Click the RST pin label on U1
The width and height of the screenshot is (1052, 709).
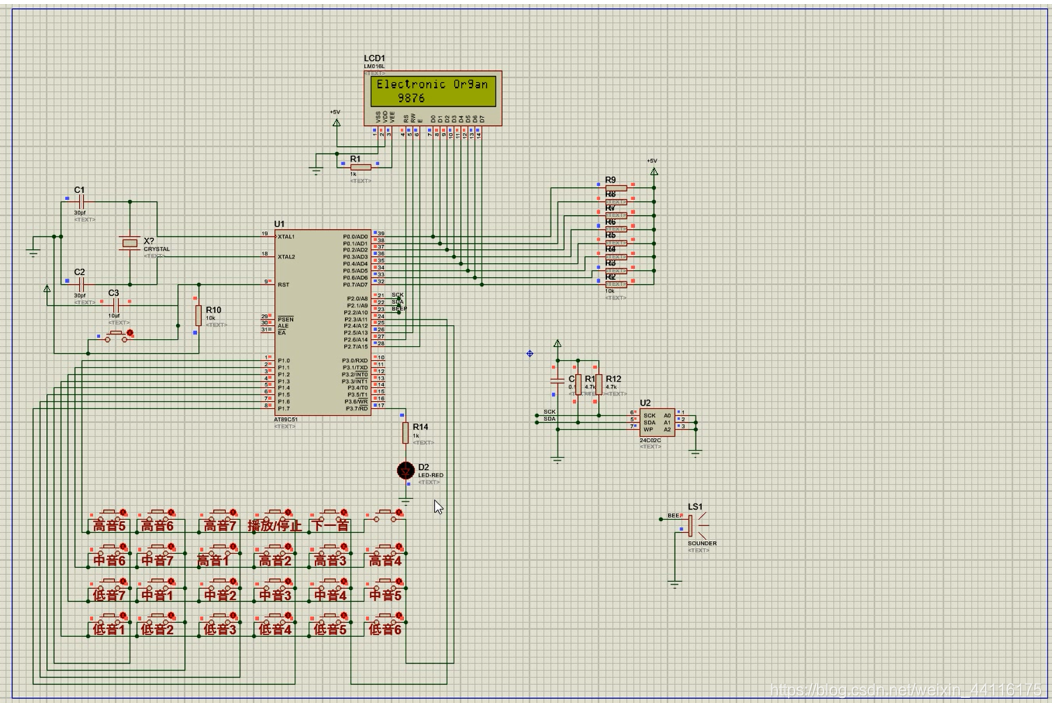[283, 284]
